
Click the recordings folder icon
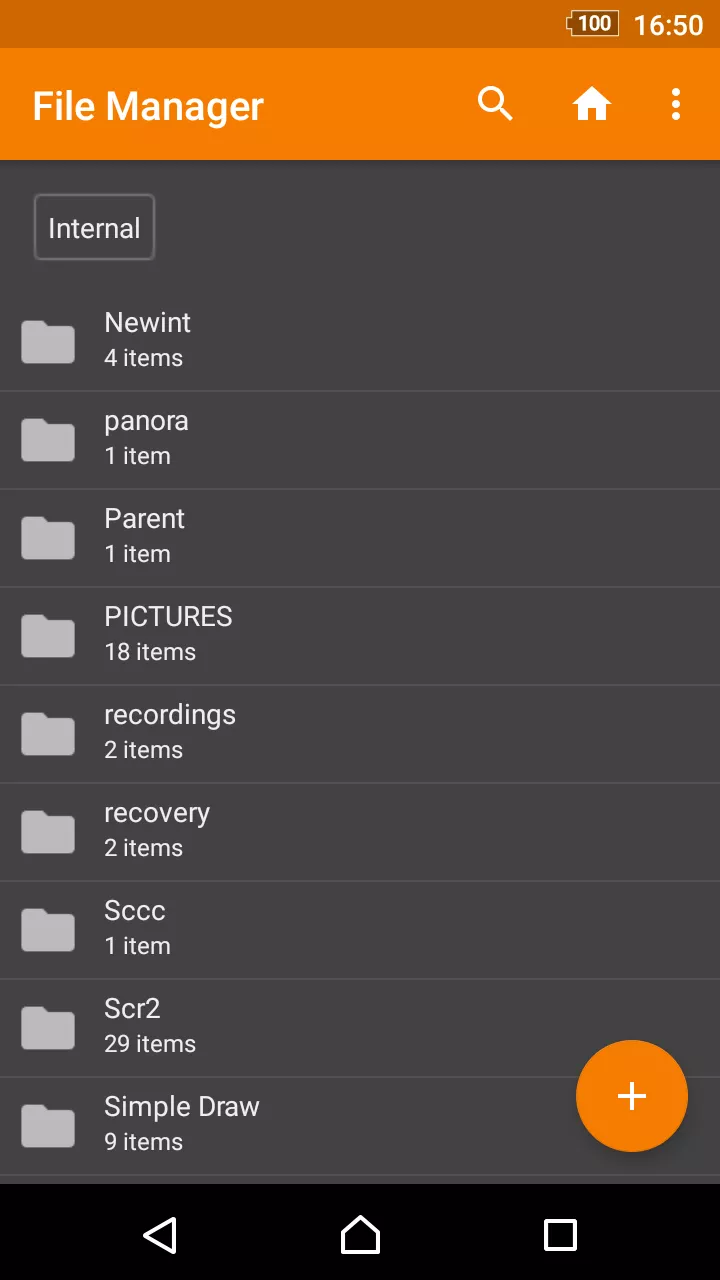pos(48,734)
